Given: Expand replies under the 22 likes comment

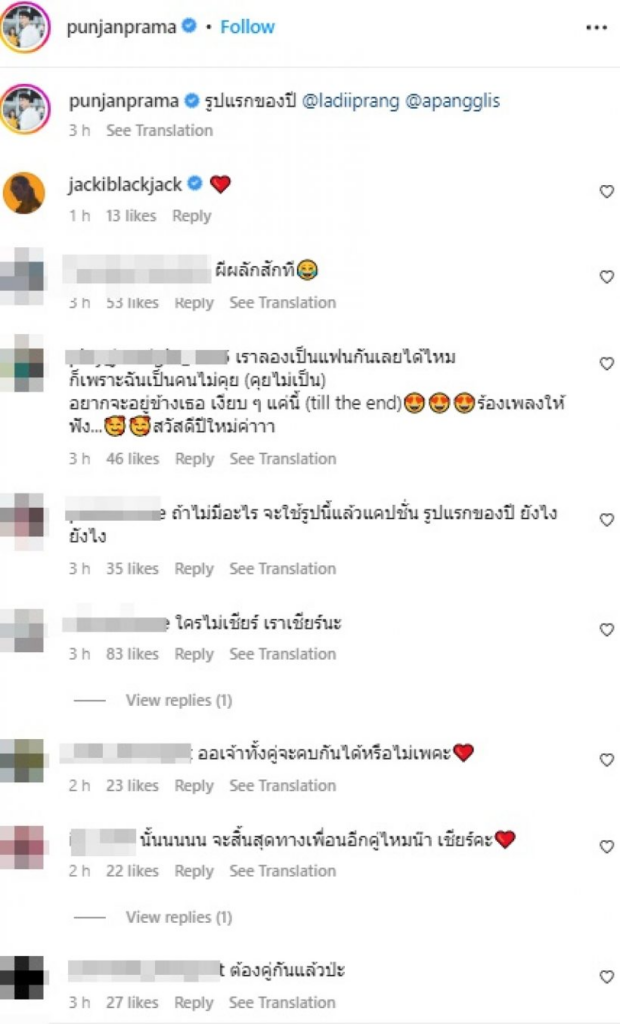Looking at the screenshot, I should (x=178, y=917).
